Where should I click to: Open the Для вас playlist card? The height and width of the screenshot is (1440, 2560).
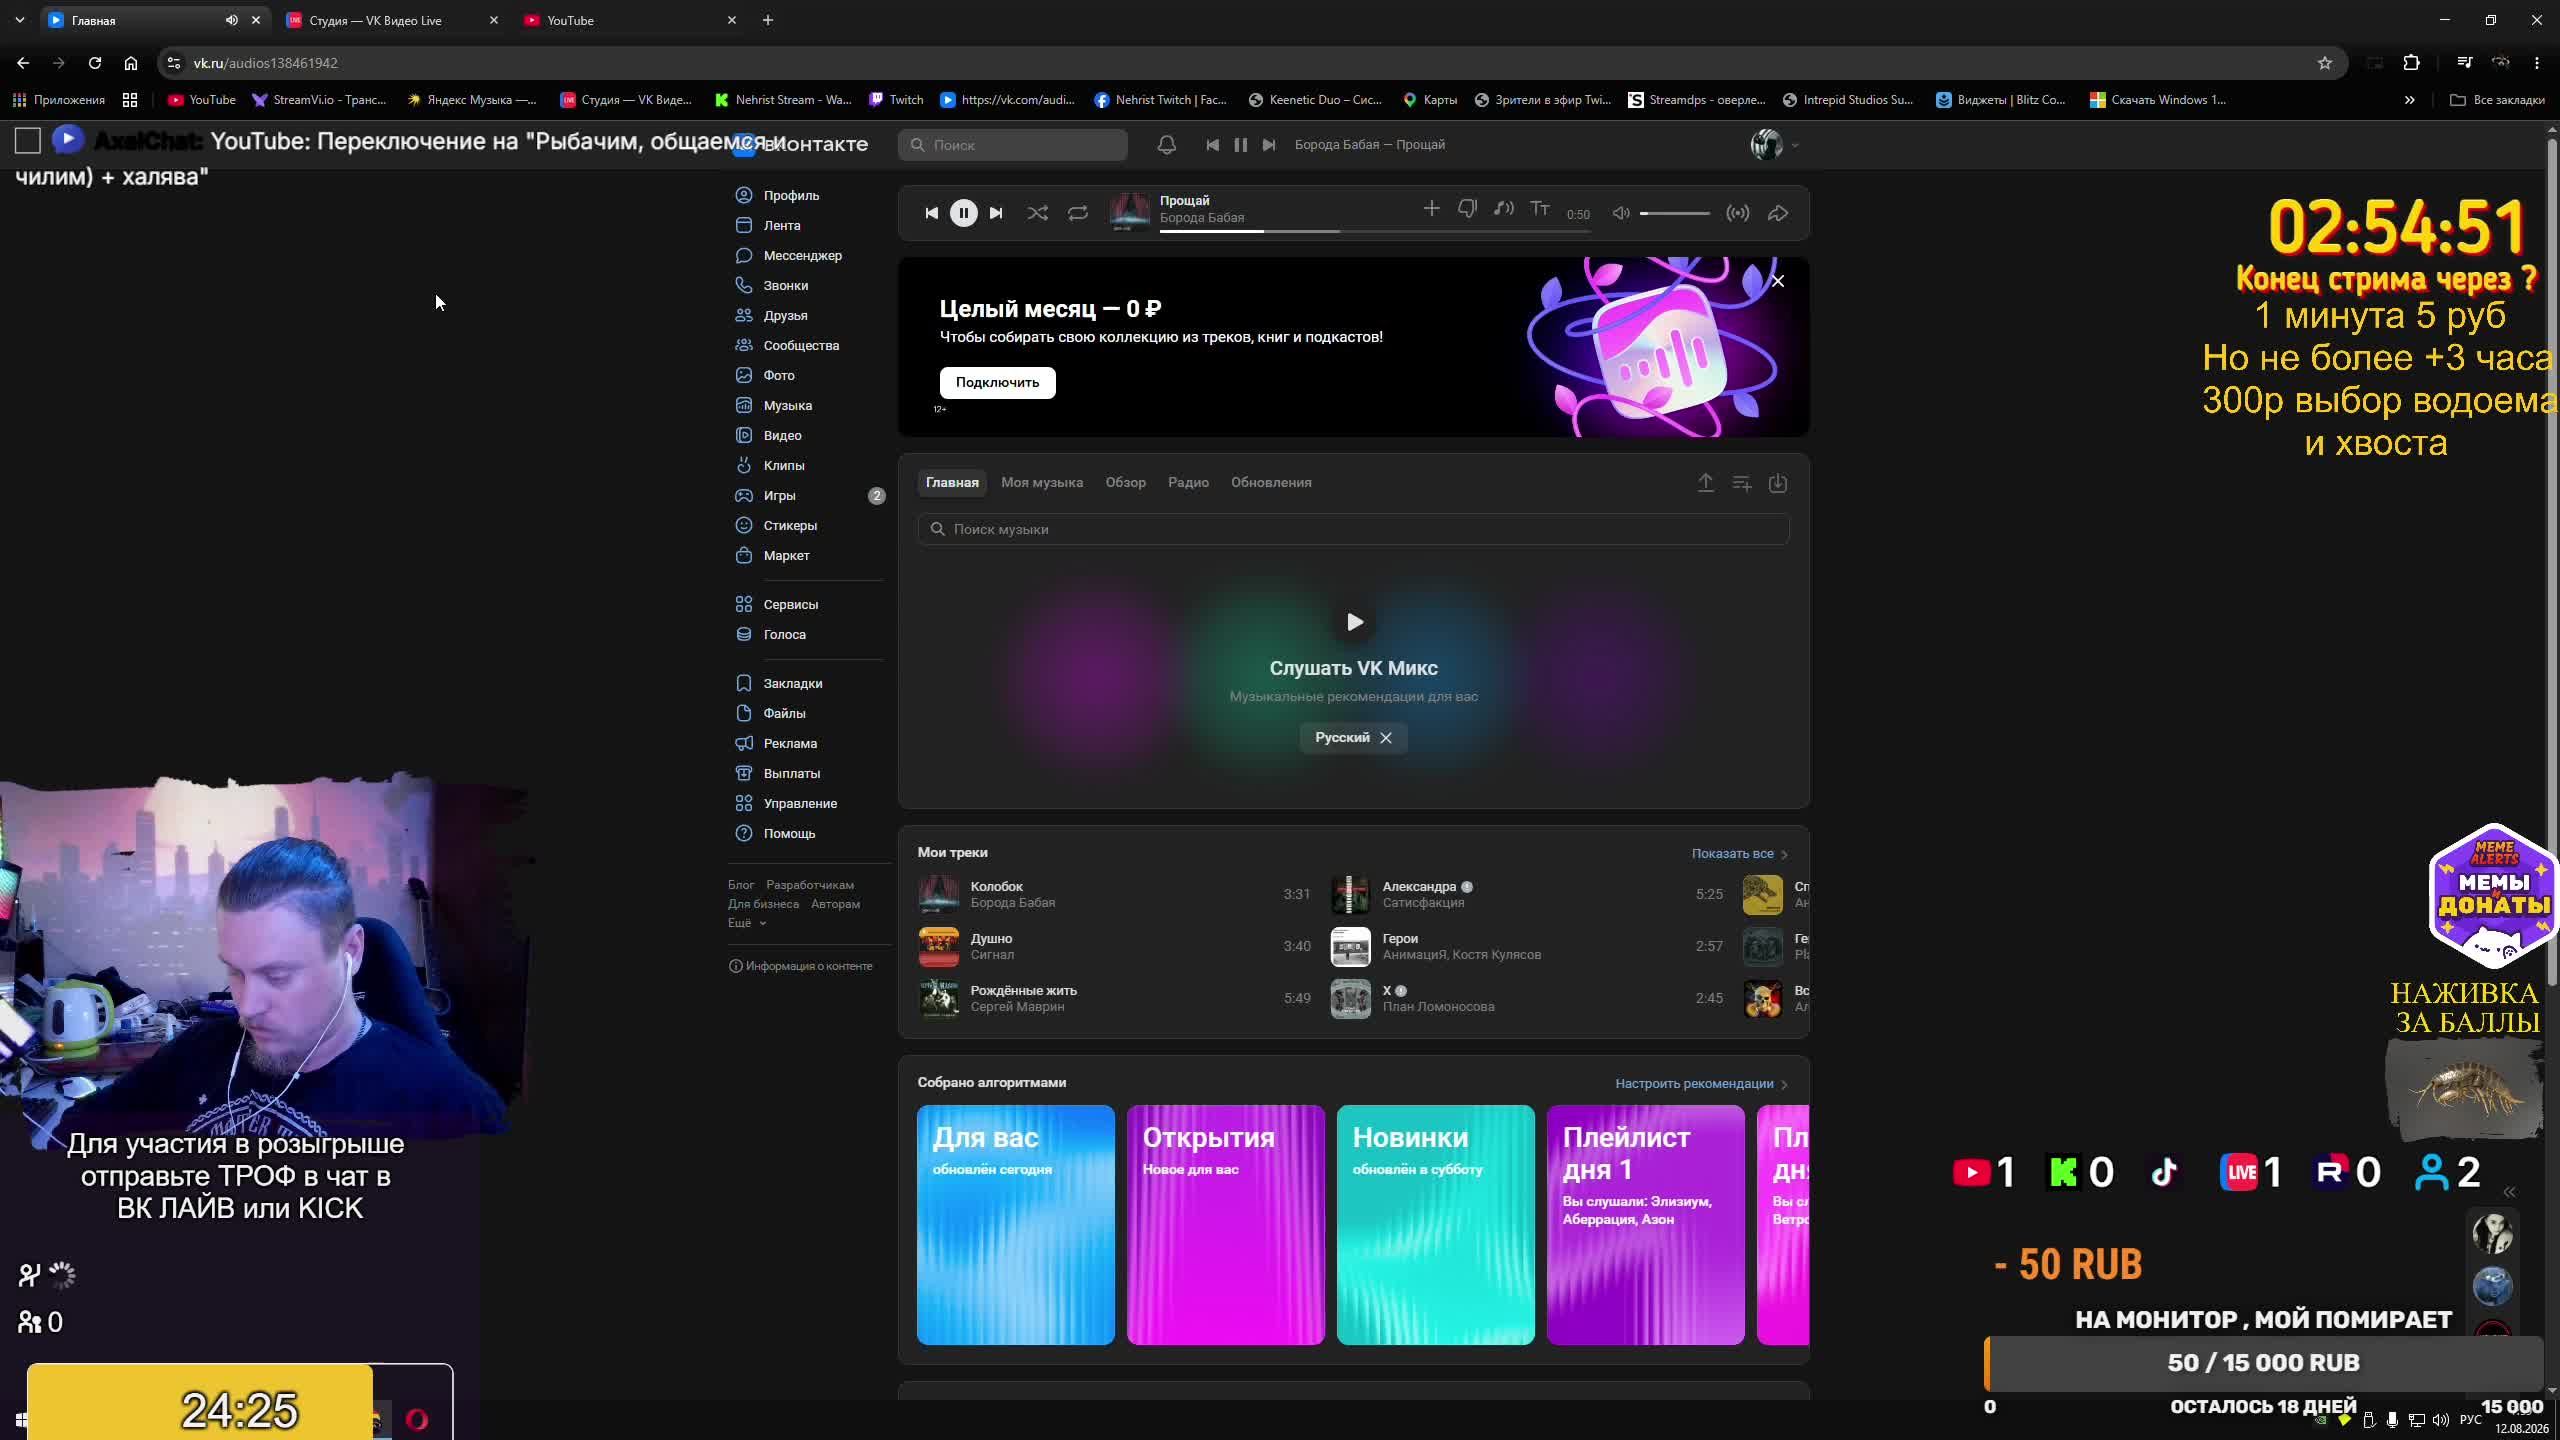1015,1224
